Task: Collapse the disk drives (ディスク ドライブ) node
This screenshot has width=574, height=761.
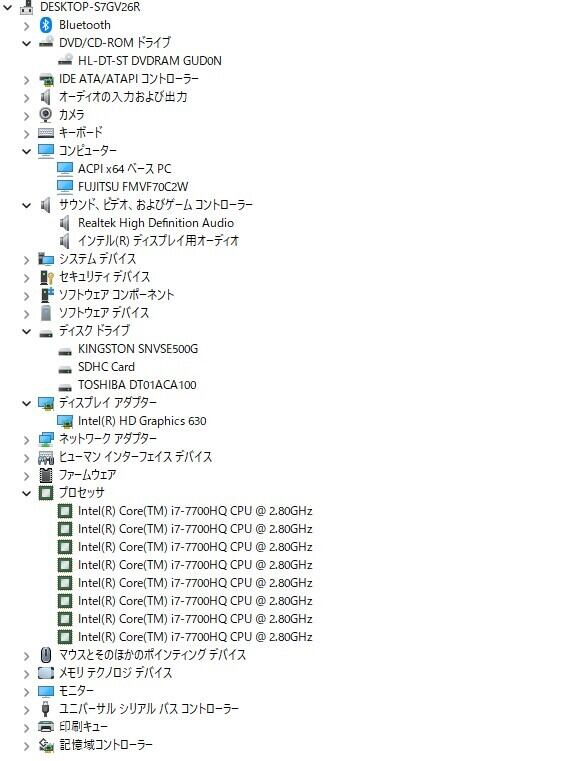Action: coord(26,331)
